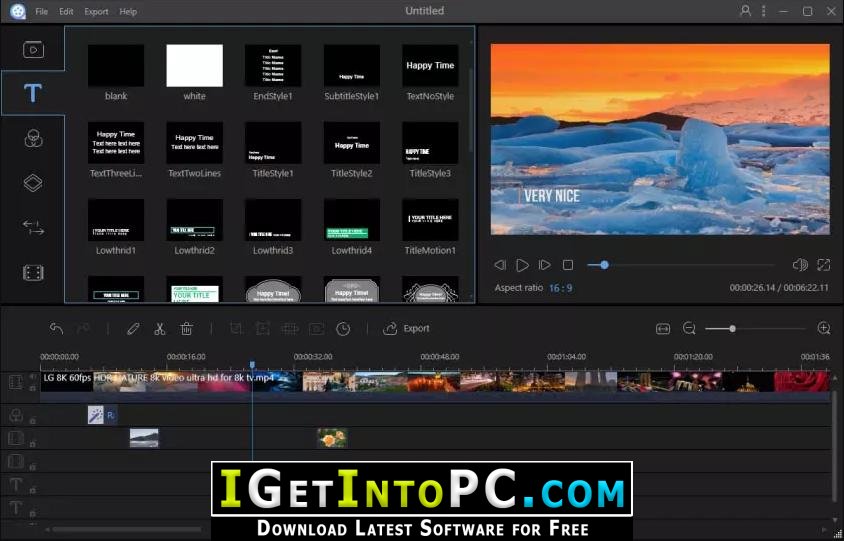Select the TitleStyle2 template
Screen dimensions: 844x541
click(351, 150)
